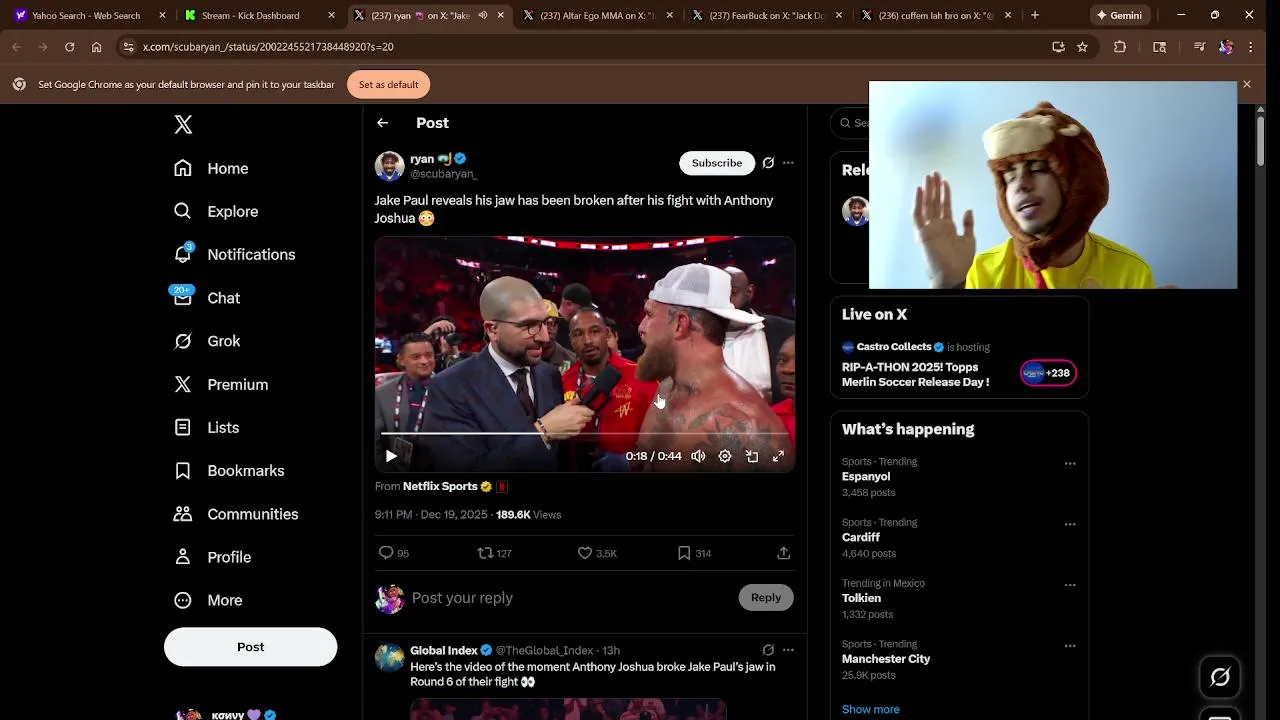Open Premium page

point(221,384)
